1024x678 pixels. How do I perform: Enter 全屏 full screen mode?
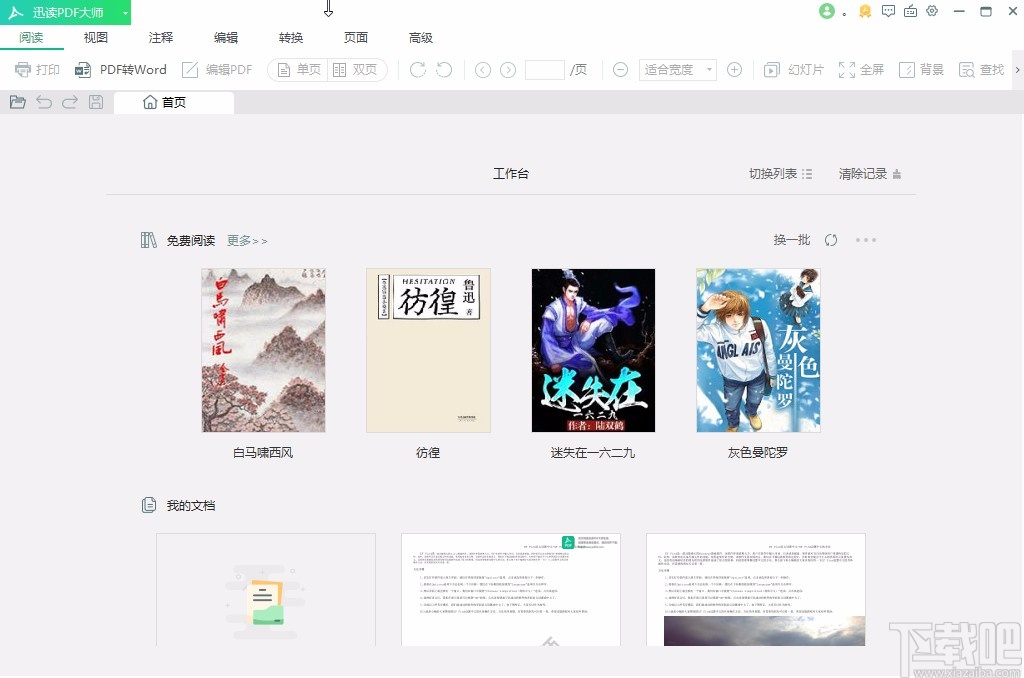(861, 69)
